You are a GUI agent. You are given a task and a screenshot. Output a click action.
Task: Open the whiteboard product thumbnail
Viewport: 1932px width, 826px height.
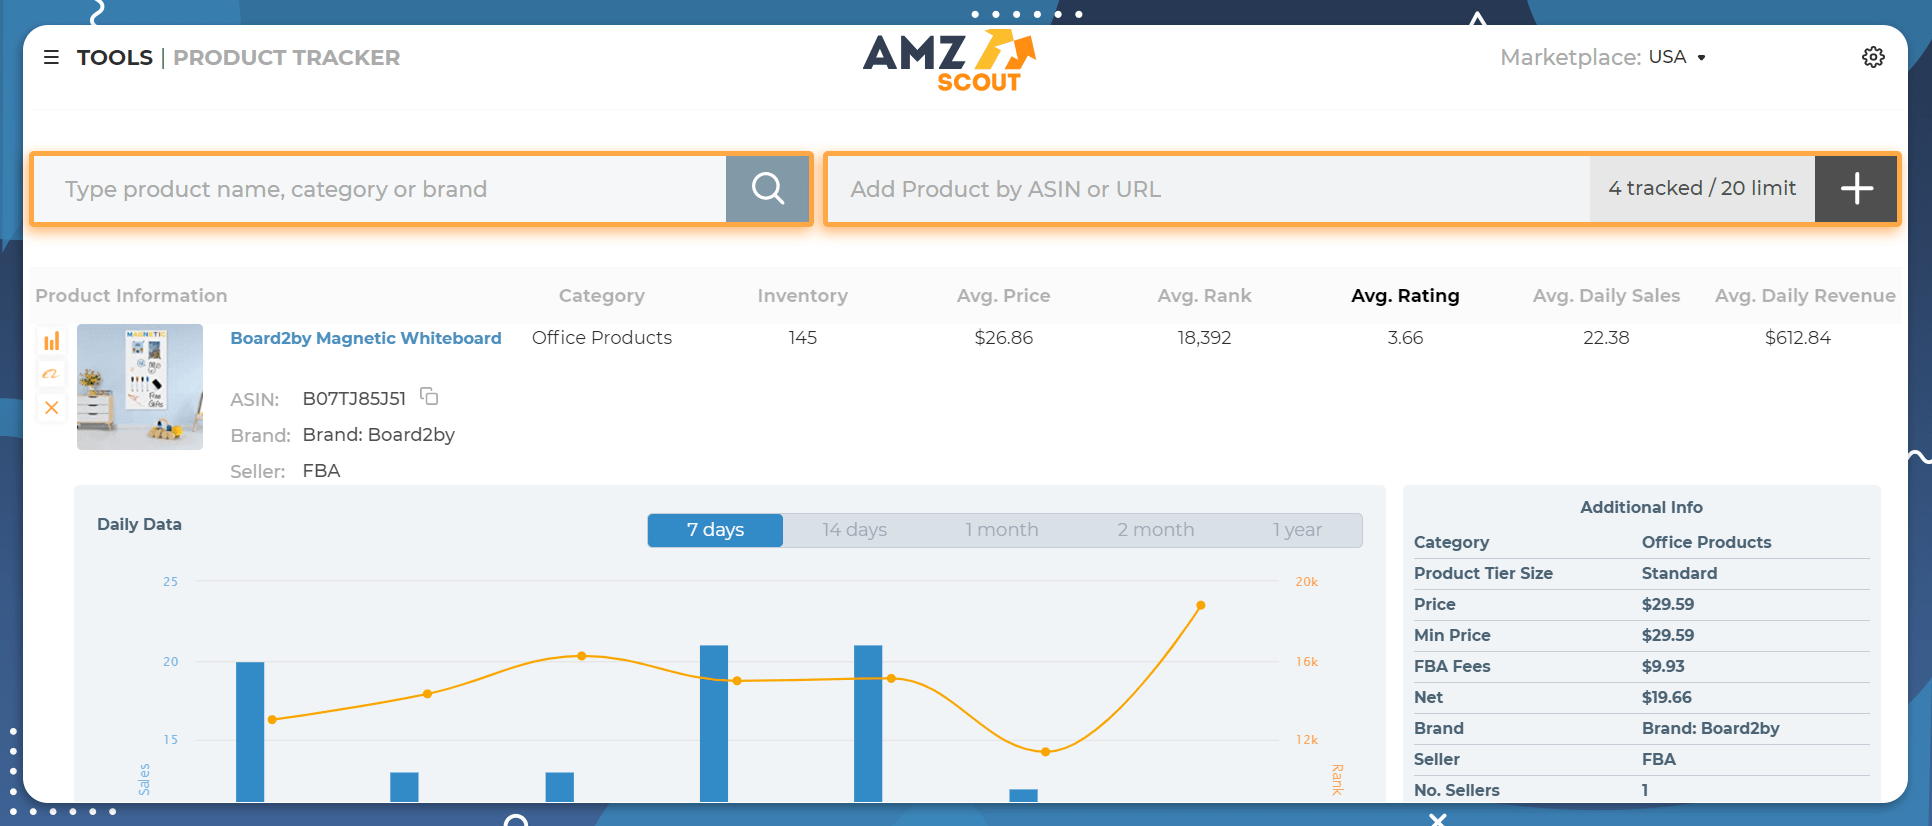[x=140, y=386]
